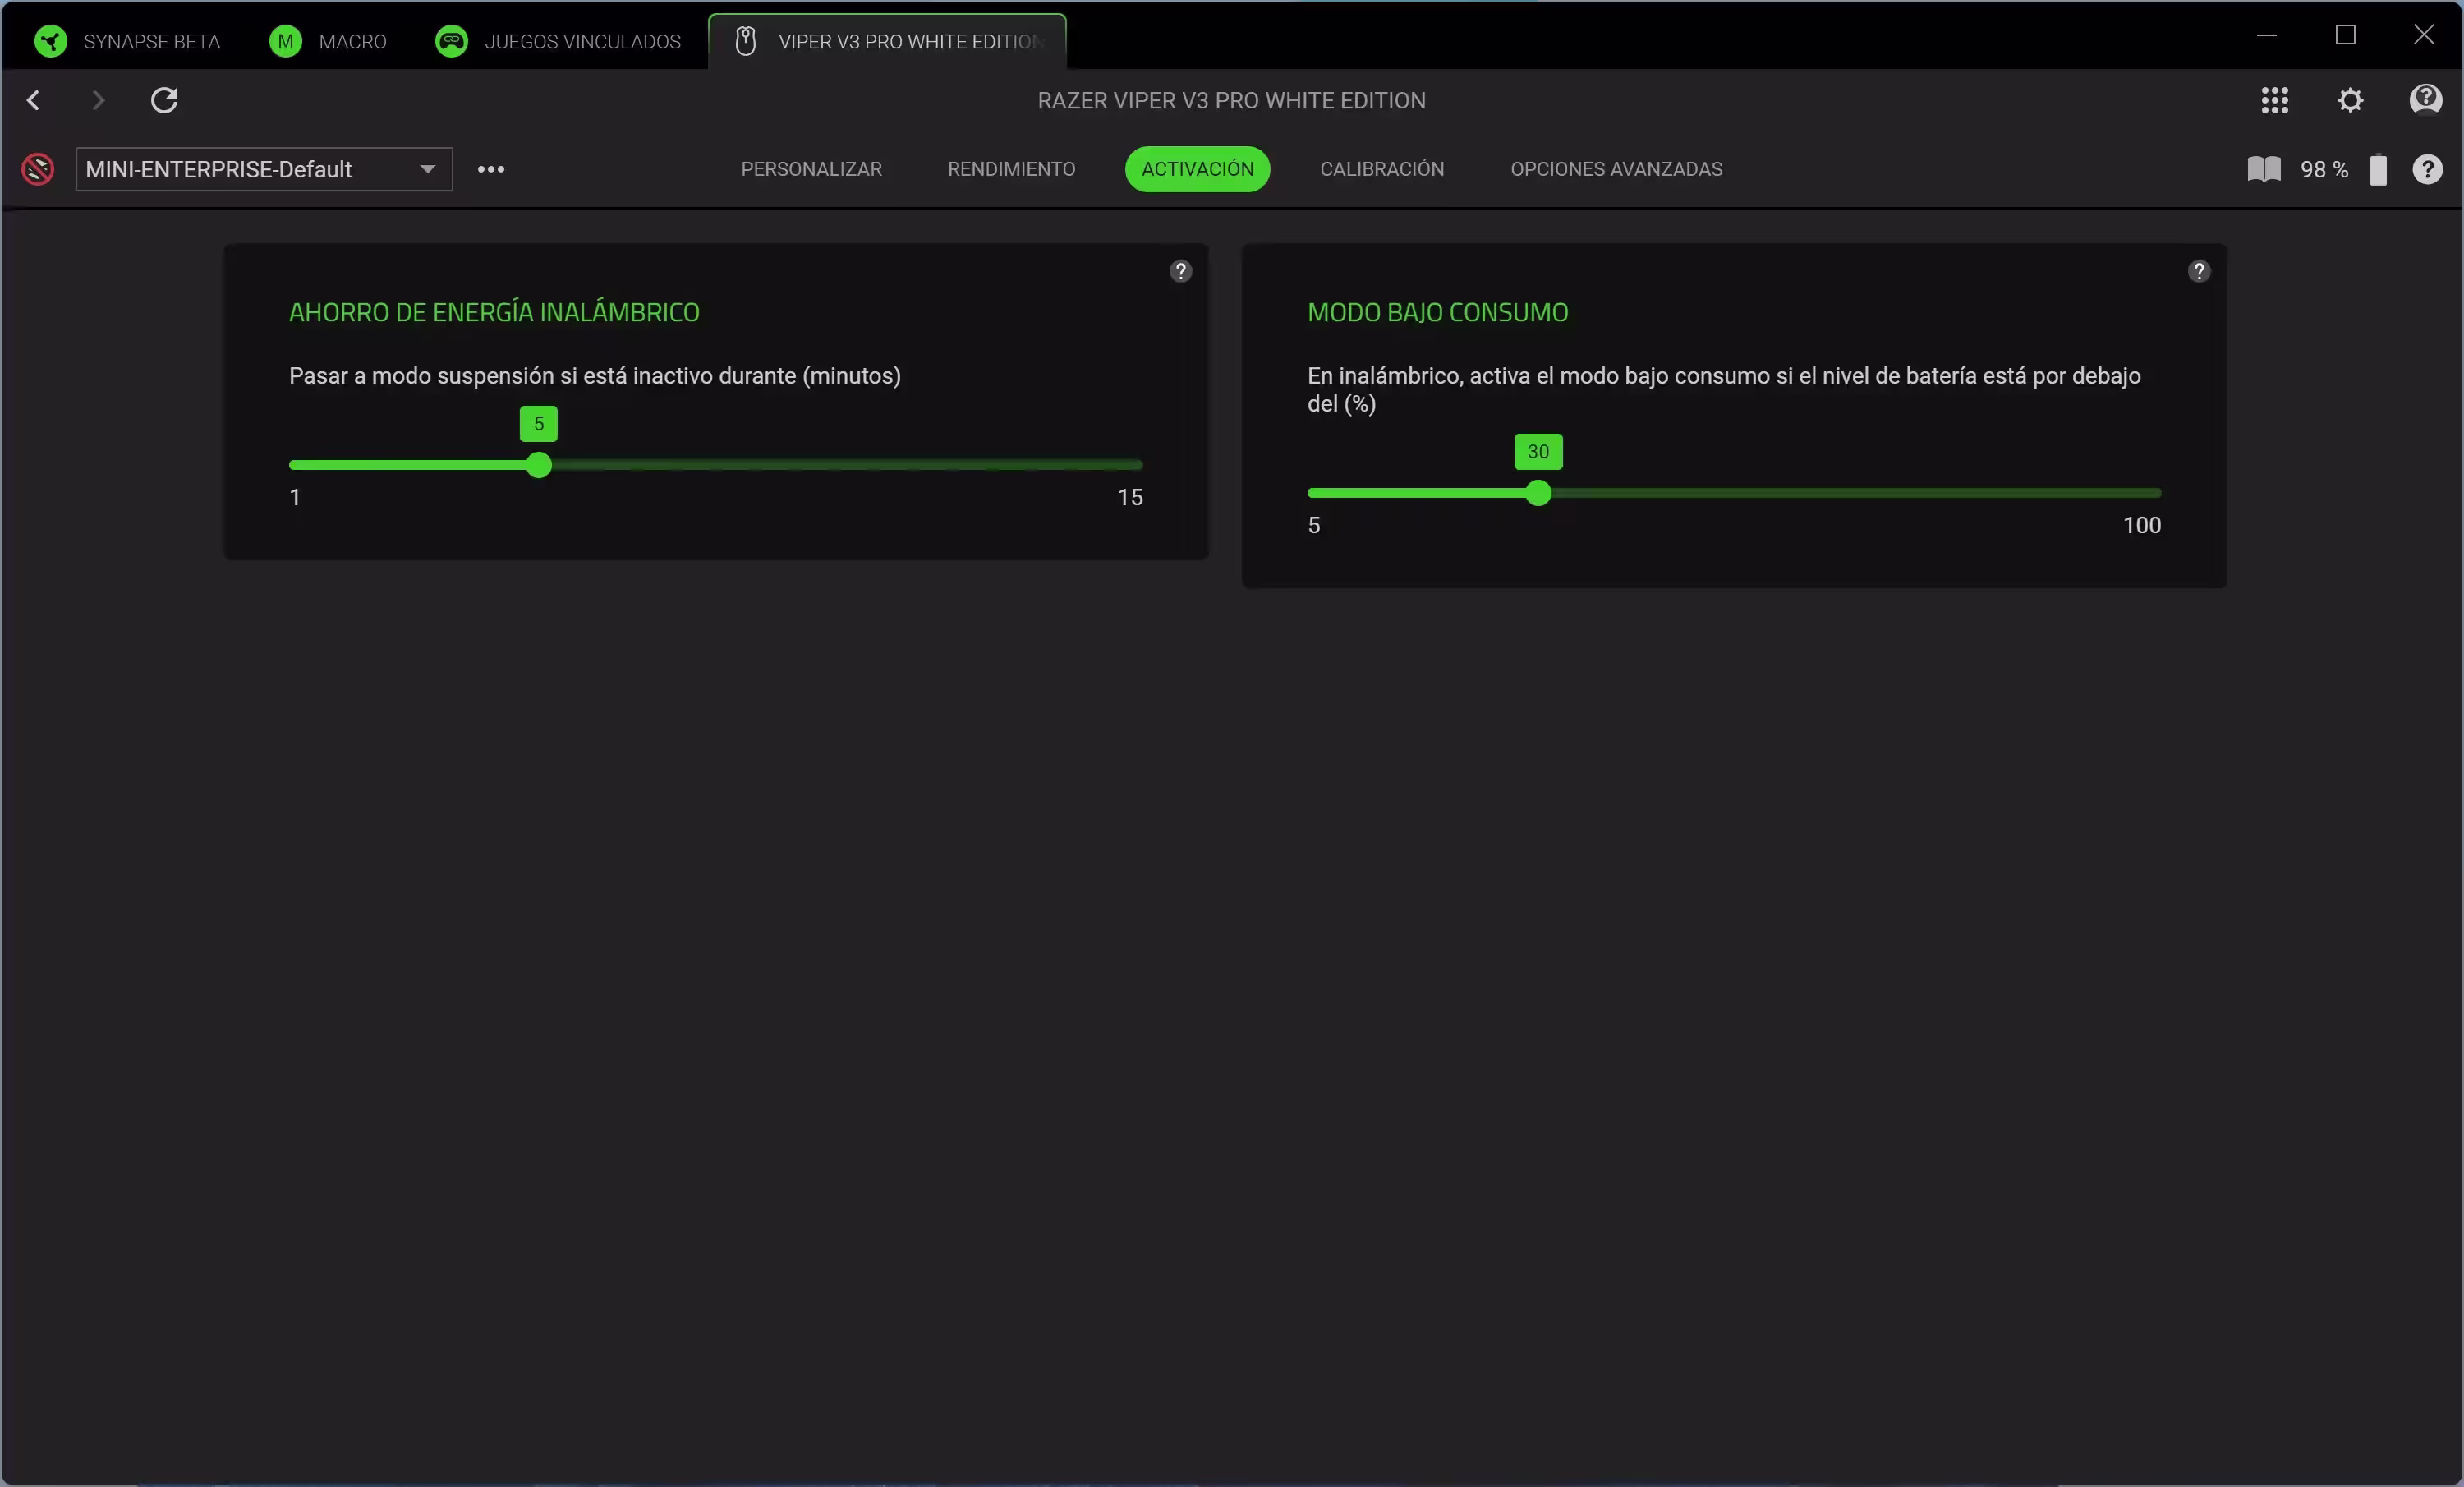Image resolution: width=2464 pixels, height=1487 pixels.
Task: Open the modules grid icon
Action: 2274,100
